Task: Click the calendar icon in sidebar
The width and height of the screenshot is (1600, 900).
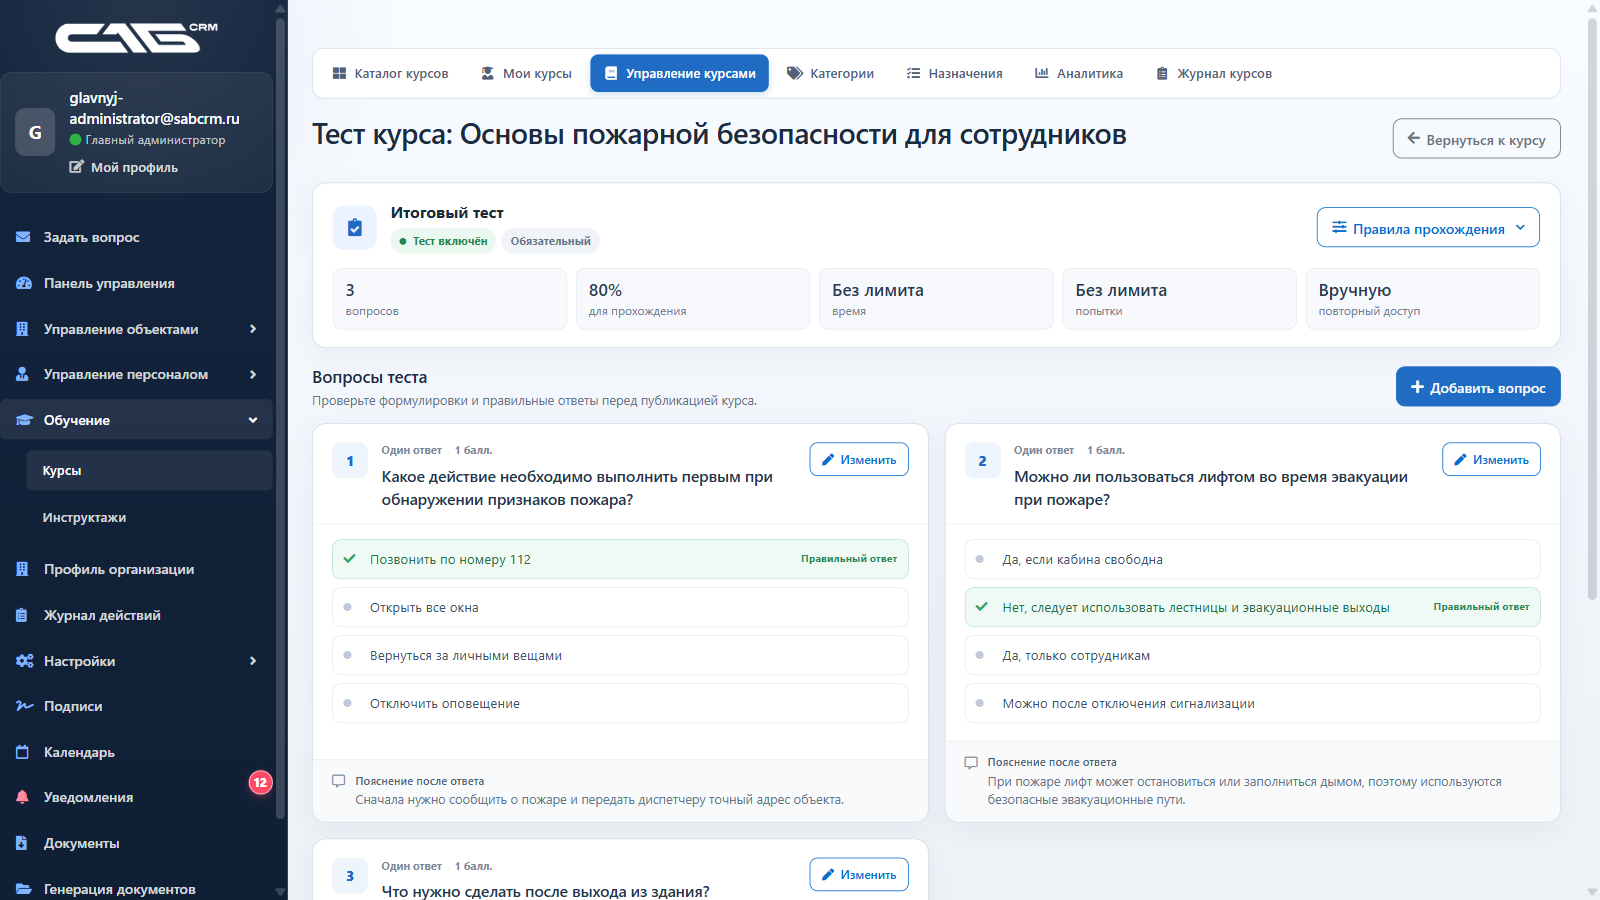Action: click(23, 752)
